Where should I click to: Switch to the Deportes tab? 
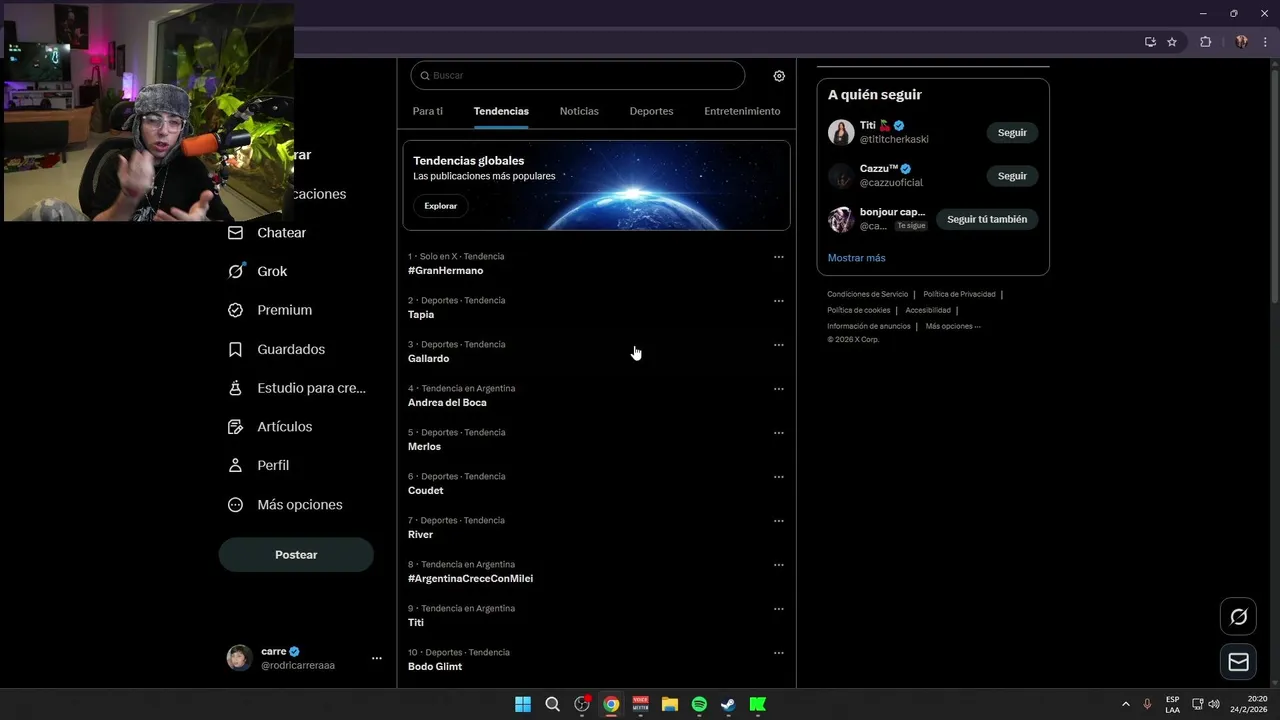pyautogui.click(x=651, y=111)
